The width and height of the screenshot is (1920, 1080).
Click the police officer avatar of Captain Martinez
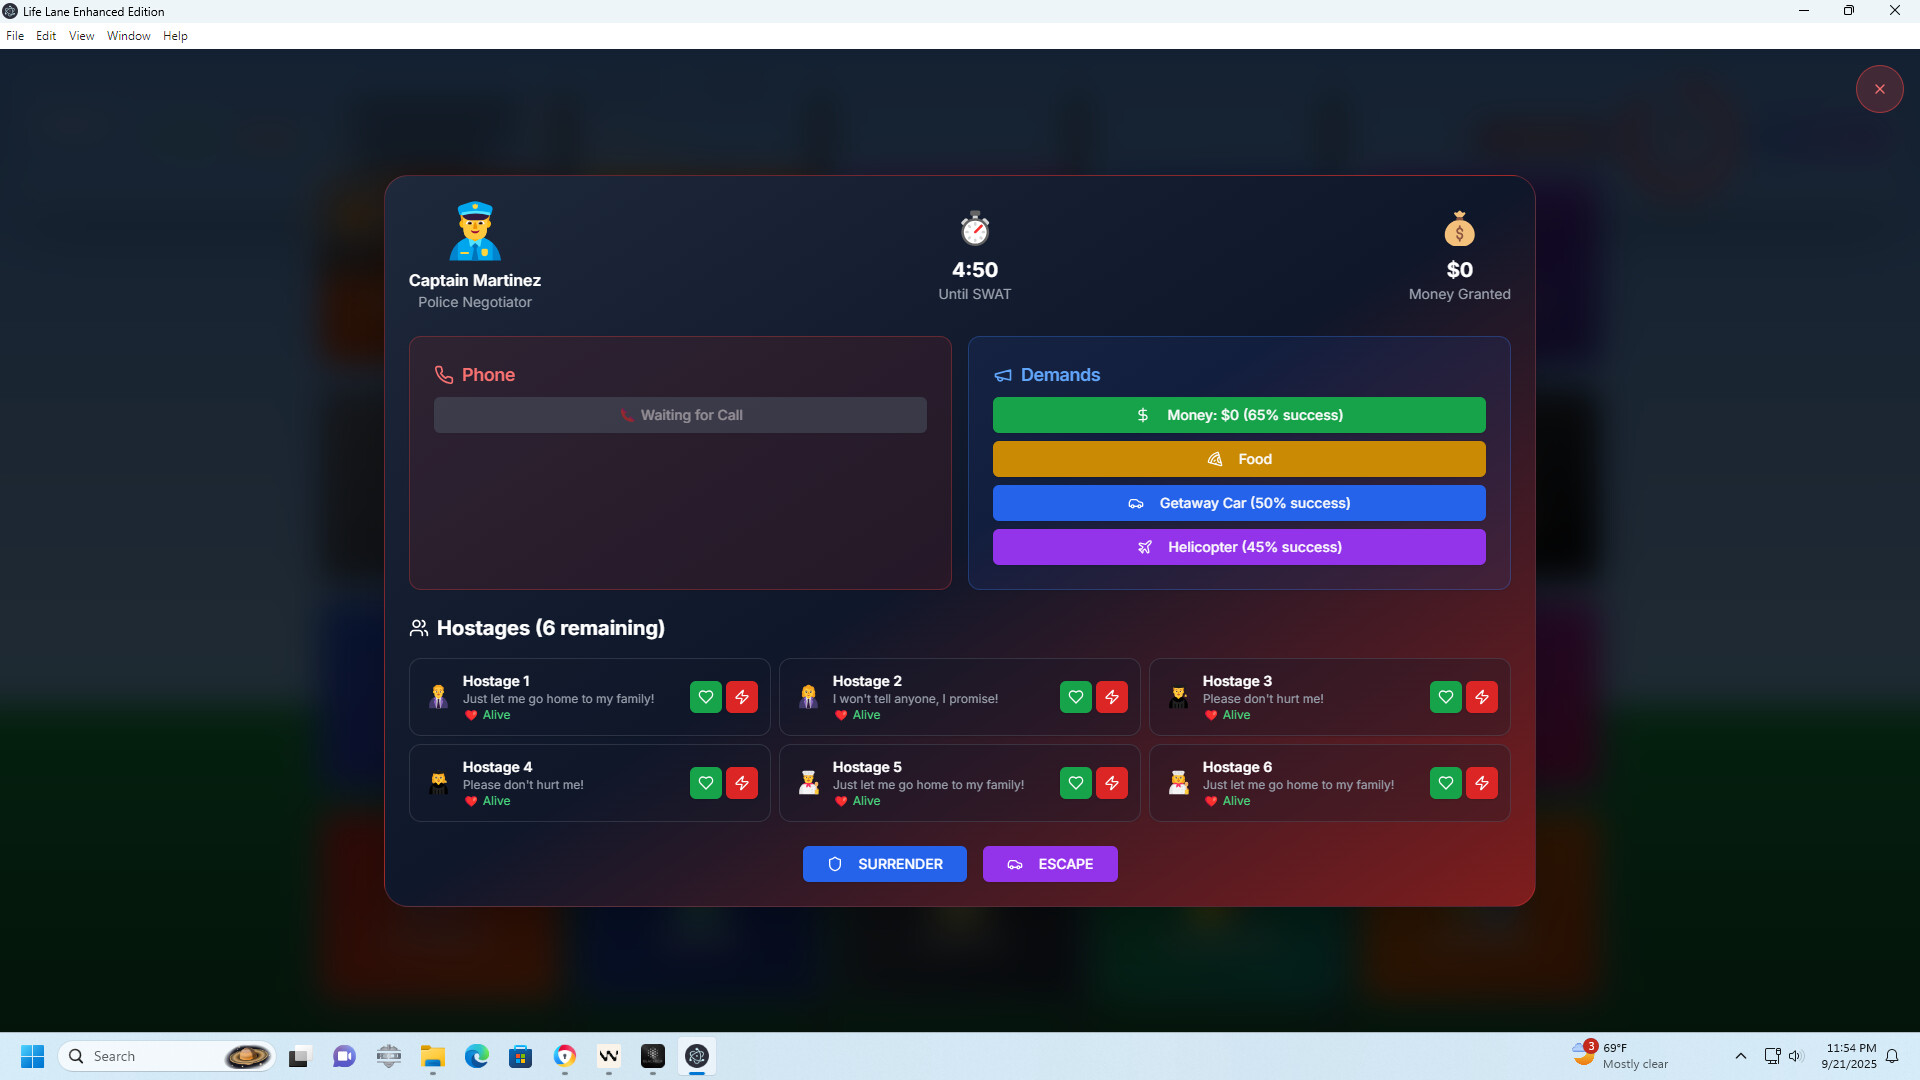pos(474,230)
